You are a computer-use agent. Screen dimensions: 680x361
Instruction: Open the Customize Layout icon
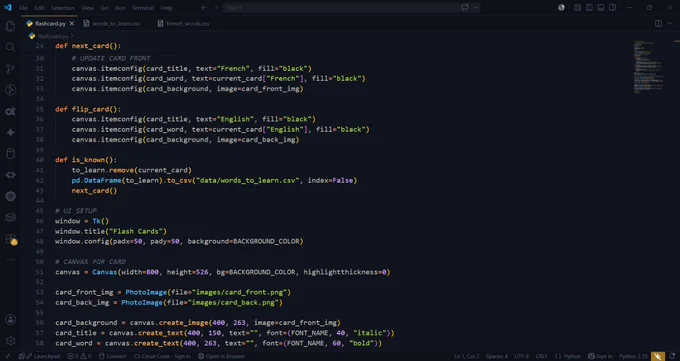click(x=577, y=7)
